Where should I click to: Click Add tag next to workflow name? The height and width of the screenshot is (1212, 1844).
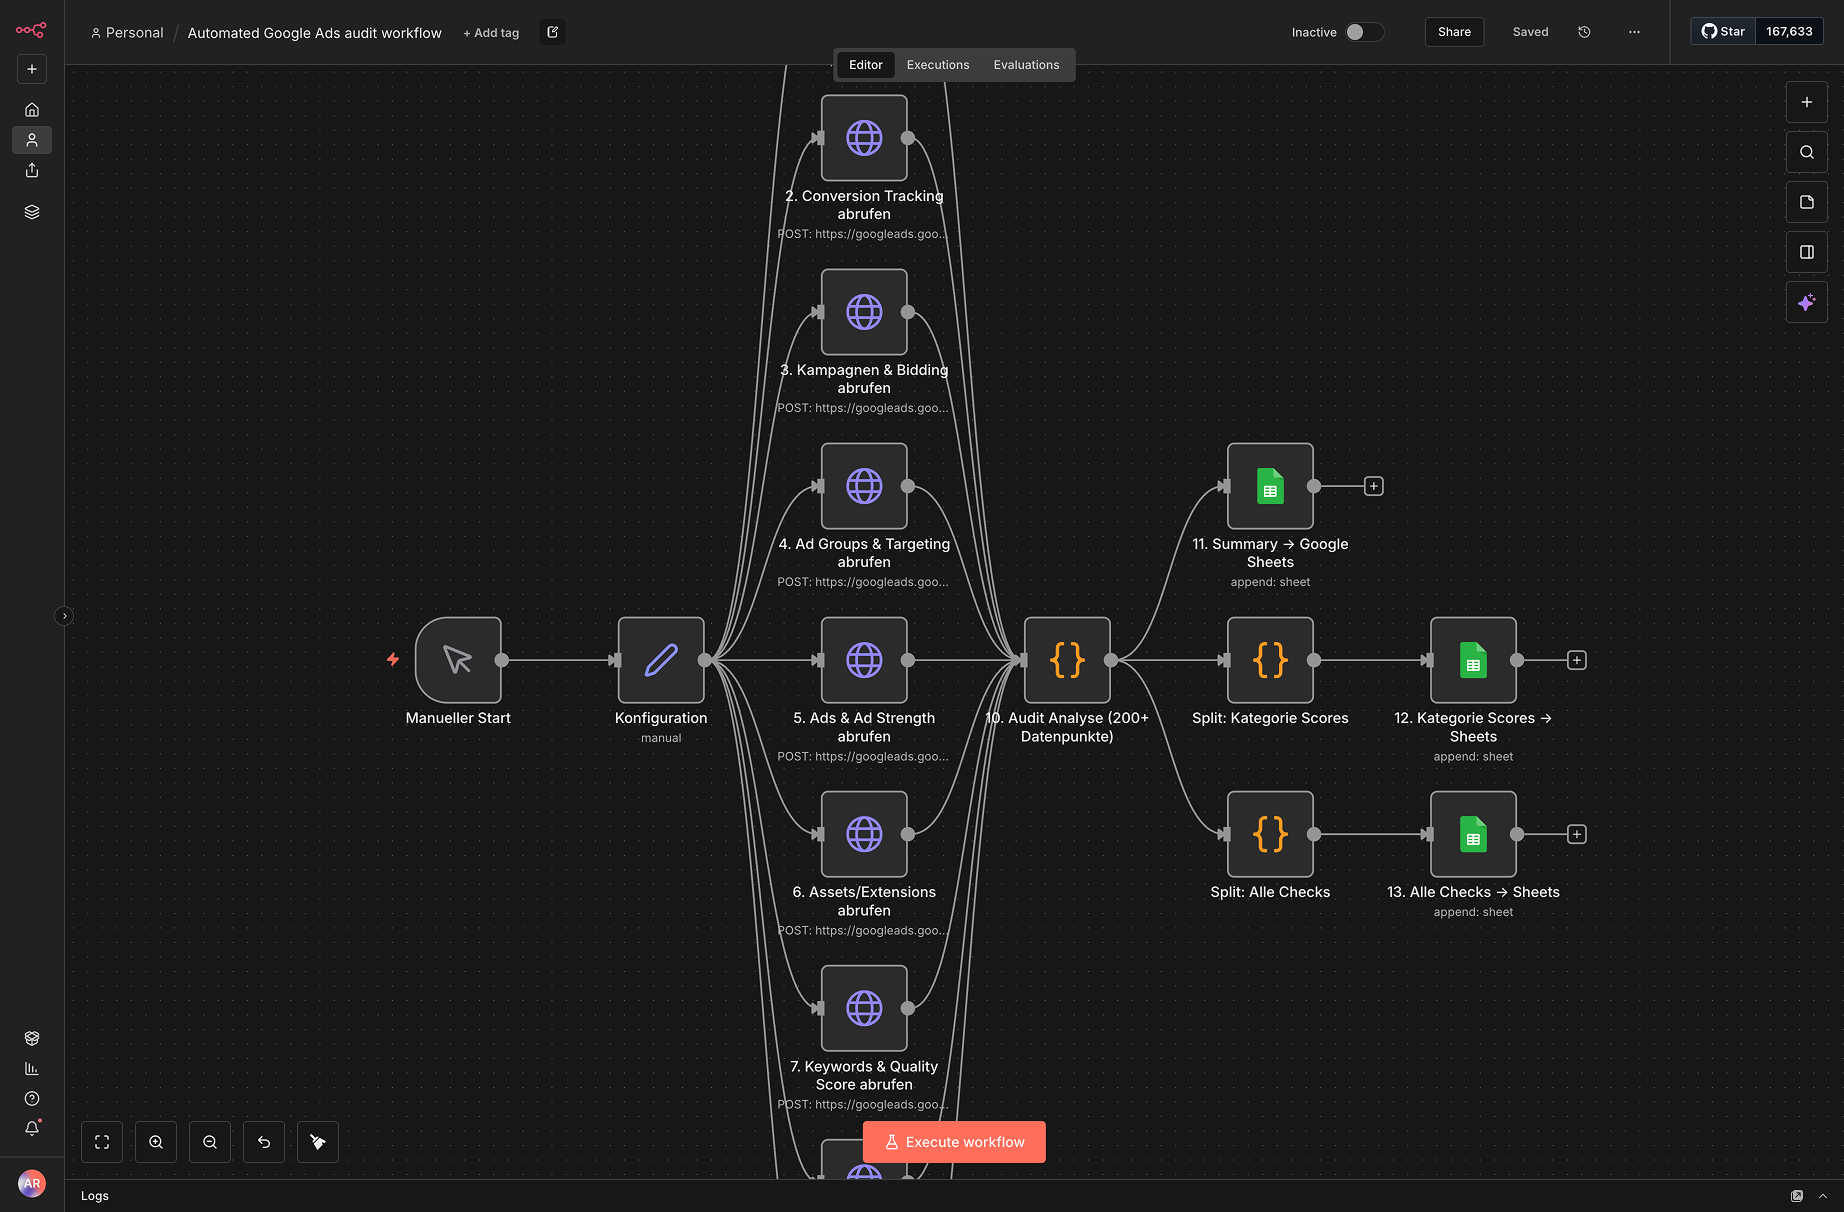click(491, 33)
